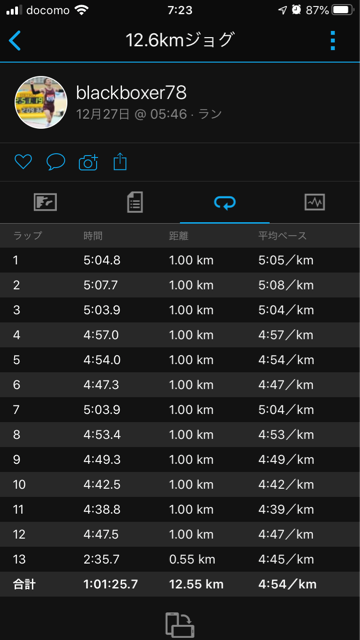Switch to the stats details tab
The width and height of the screenshot is (360, 640).
(x=135, y=202)
